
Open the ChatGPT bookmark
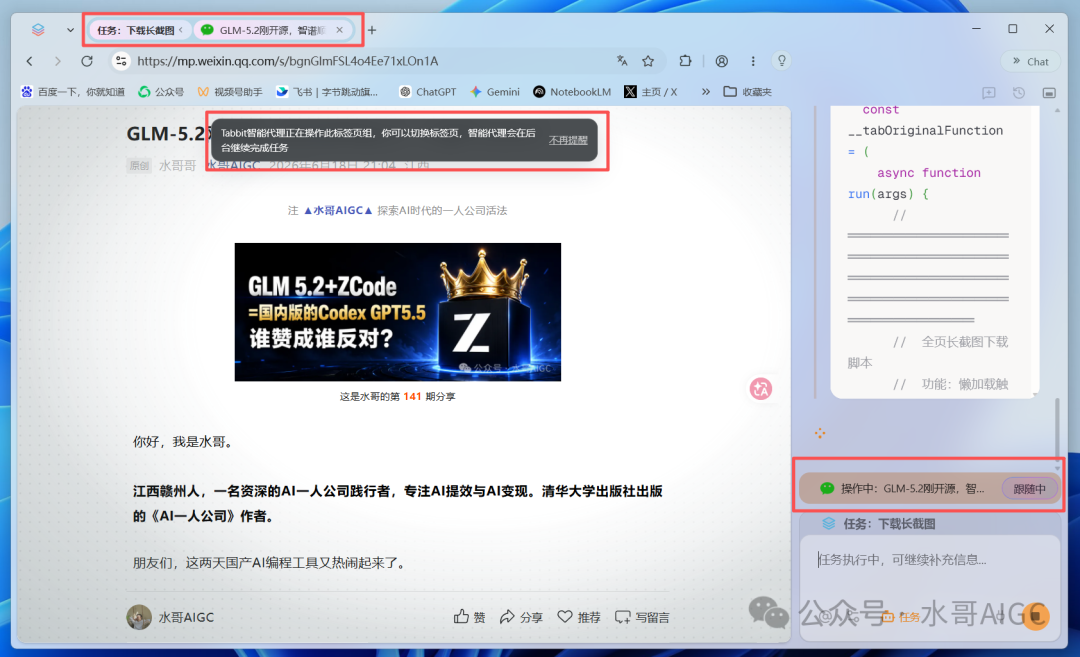(x=428, y=92)
